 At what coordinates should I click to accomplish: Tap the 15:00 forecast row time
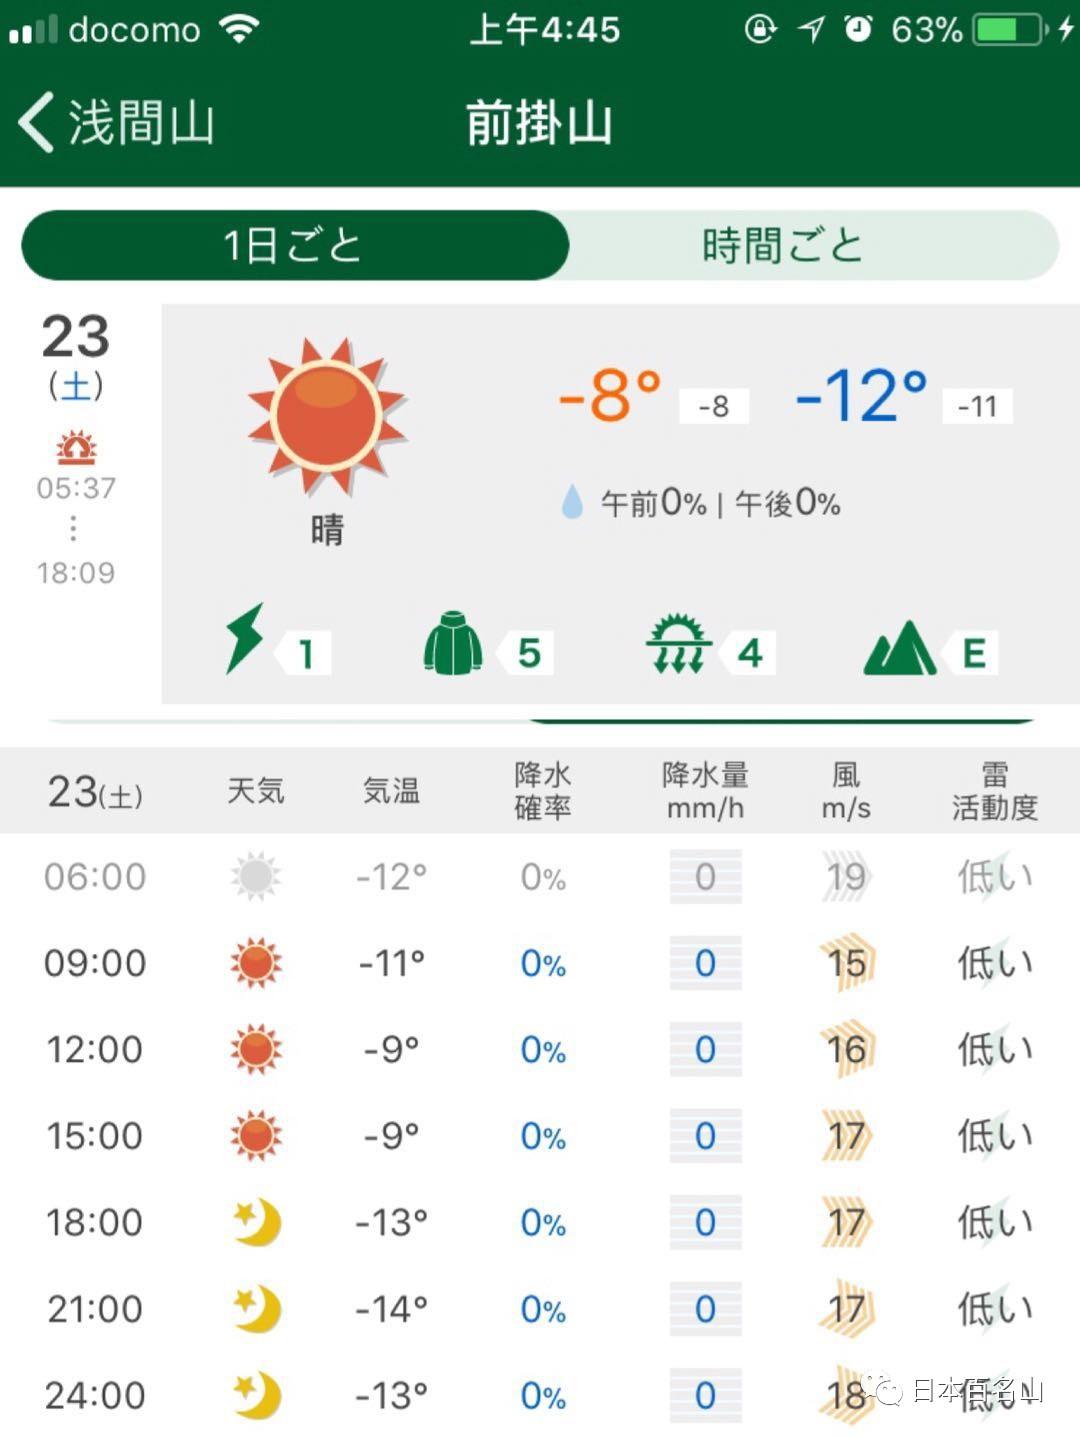point(95,1136)
